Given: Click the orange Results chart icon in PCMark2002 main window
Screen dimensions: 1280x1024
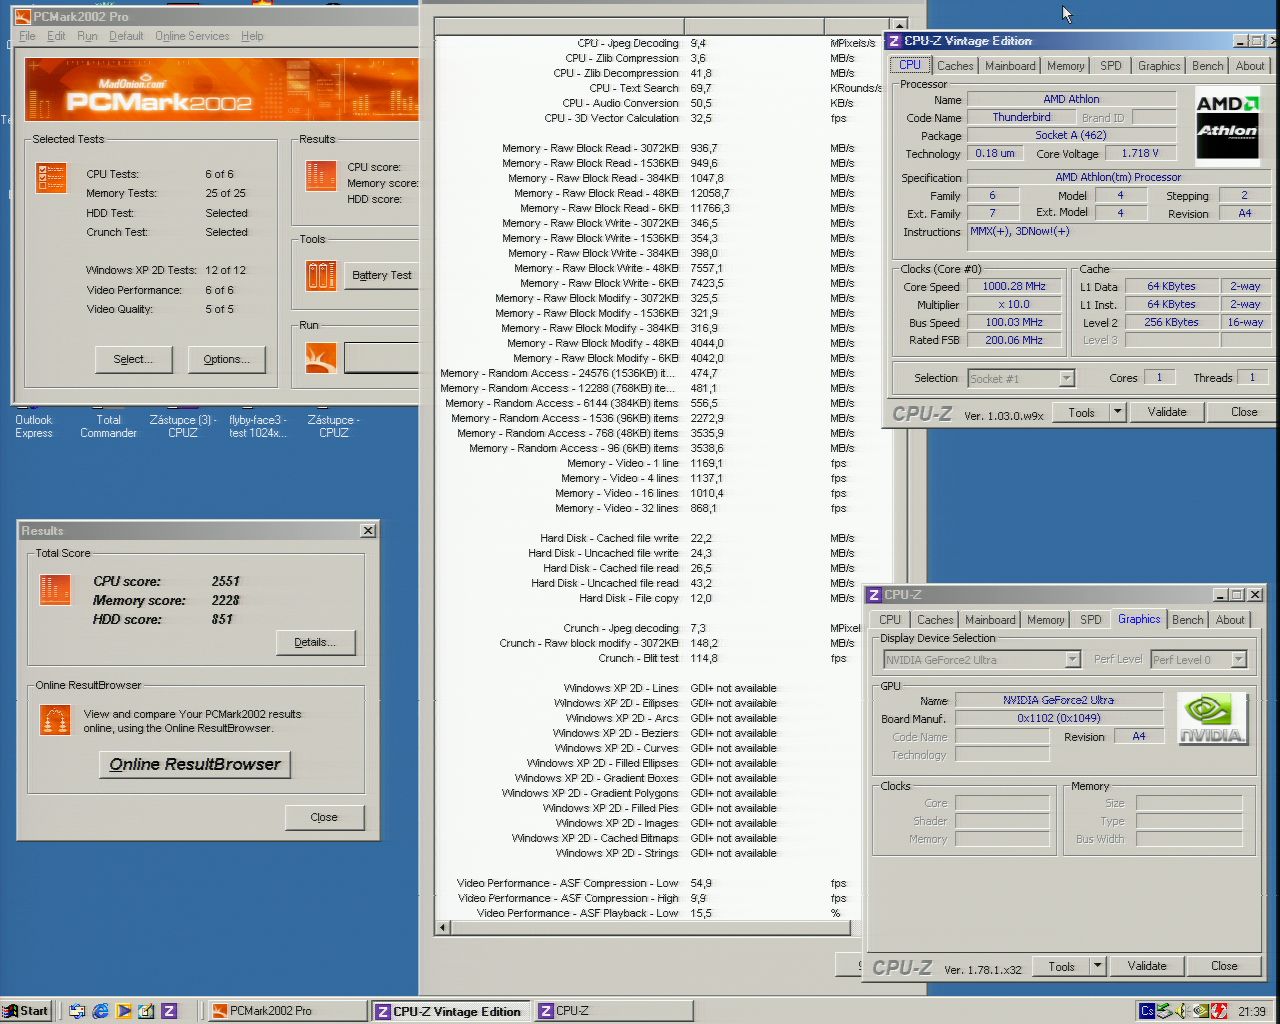Looking at the screenshot, I should (321, 175).
